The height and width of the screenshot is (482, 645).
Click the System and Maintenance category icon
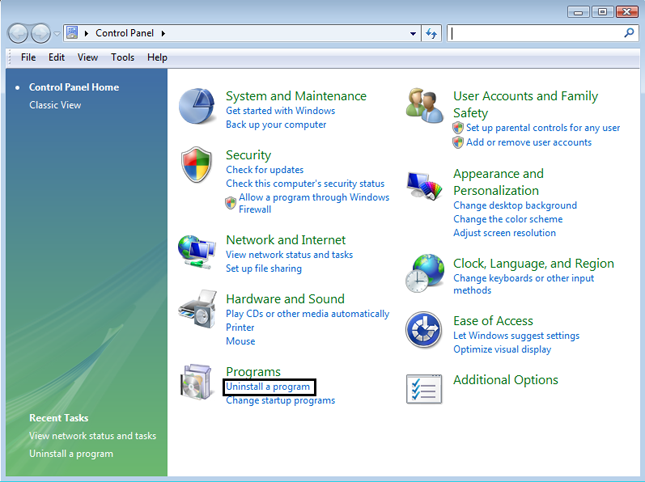(197, 107)
